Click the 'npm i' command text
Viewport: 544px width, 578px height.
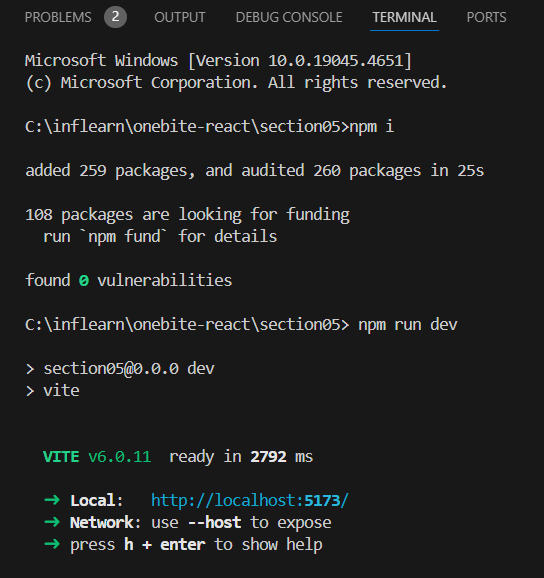tap(372, 127)
